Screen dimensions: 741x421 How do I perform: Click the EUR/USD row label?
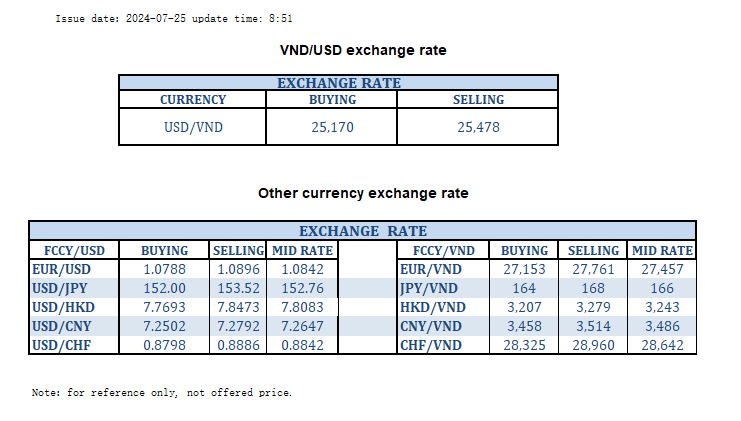(x=60, y=269)
